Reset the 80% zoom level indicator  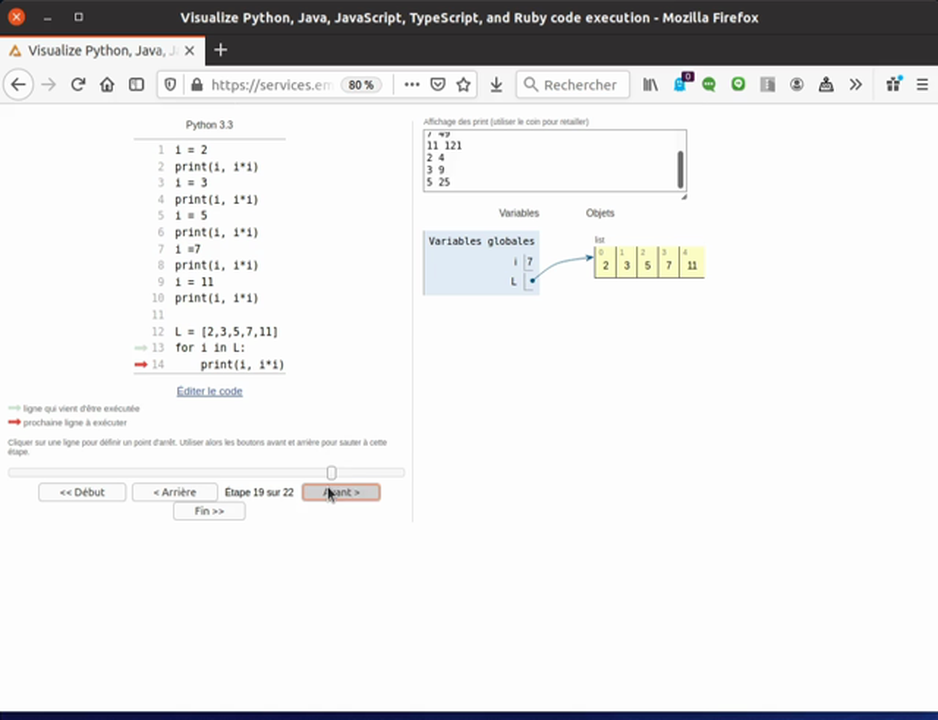point(361,85)
